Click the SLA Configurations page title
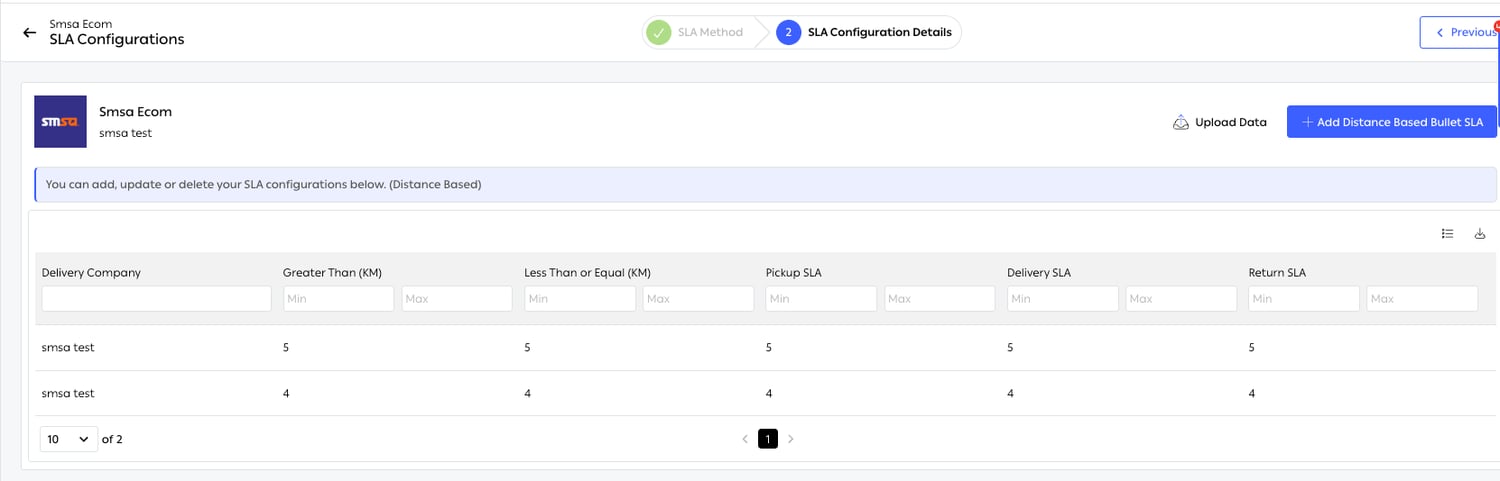The width and height of the screenshot is (1500, 481). 117,40
